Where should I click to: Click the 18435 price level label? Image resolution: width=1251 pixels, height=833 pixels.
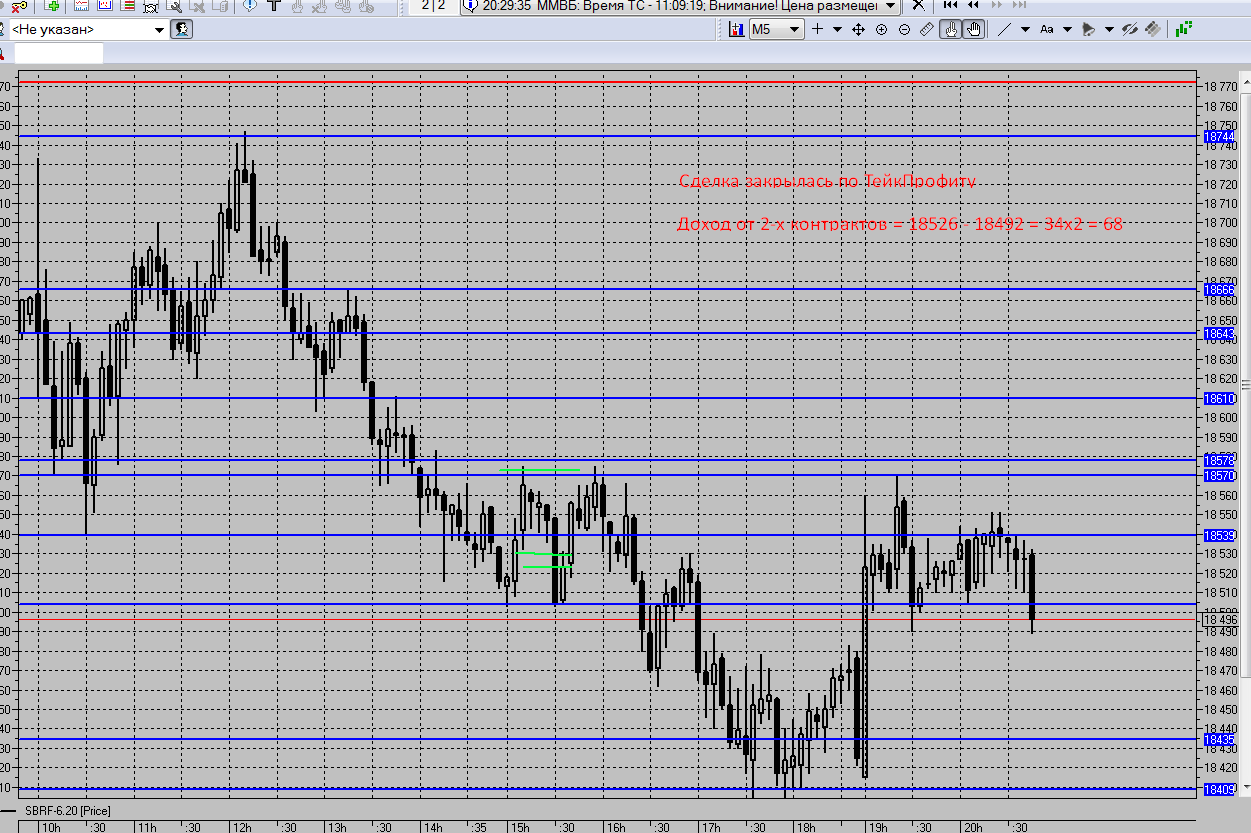(x=1219, y=740)
